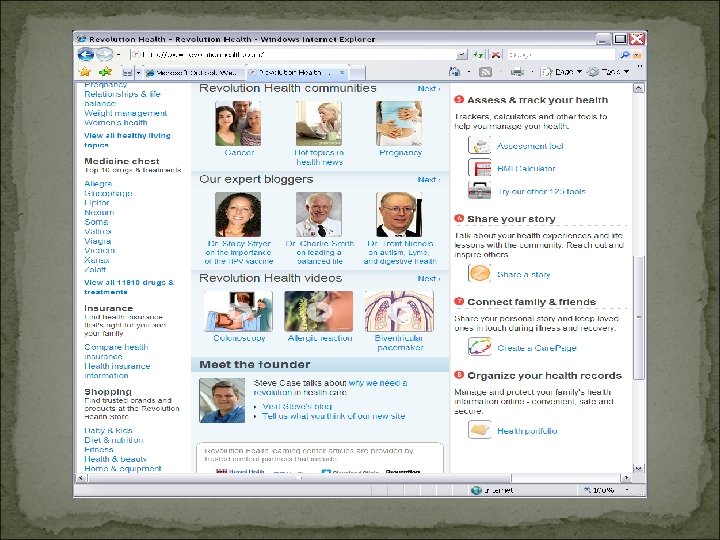Click the RSS Feeds icon
Screen dimensions: 720x540
485,72
